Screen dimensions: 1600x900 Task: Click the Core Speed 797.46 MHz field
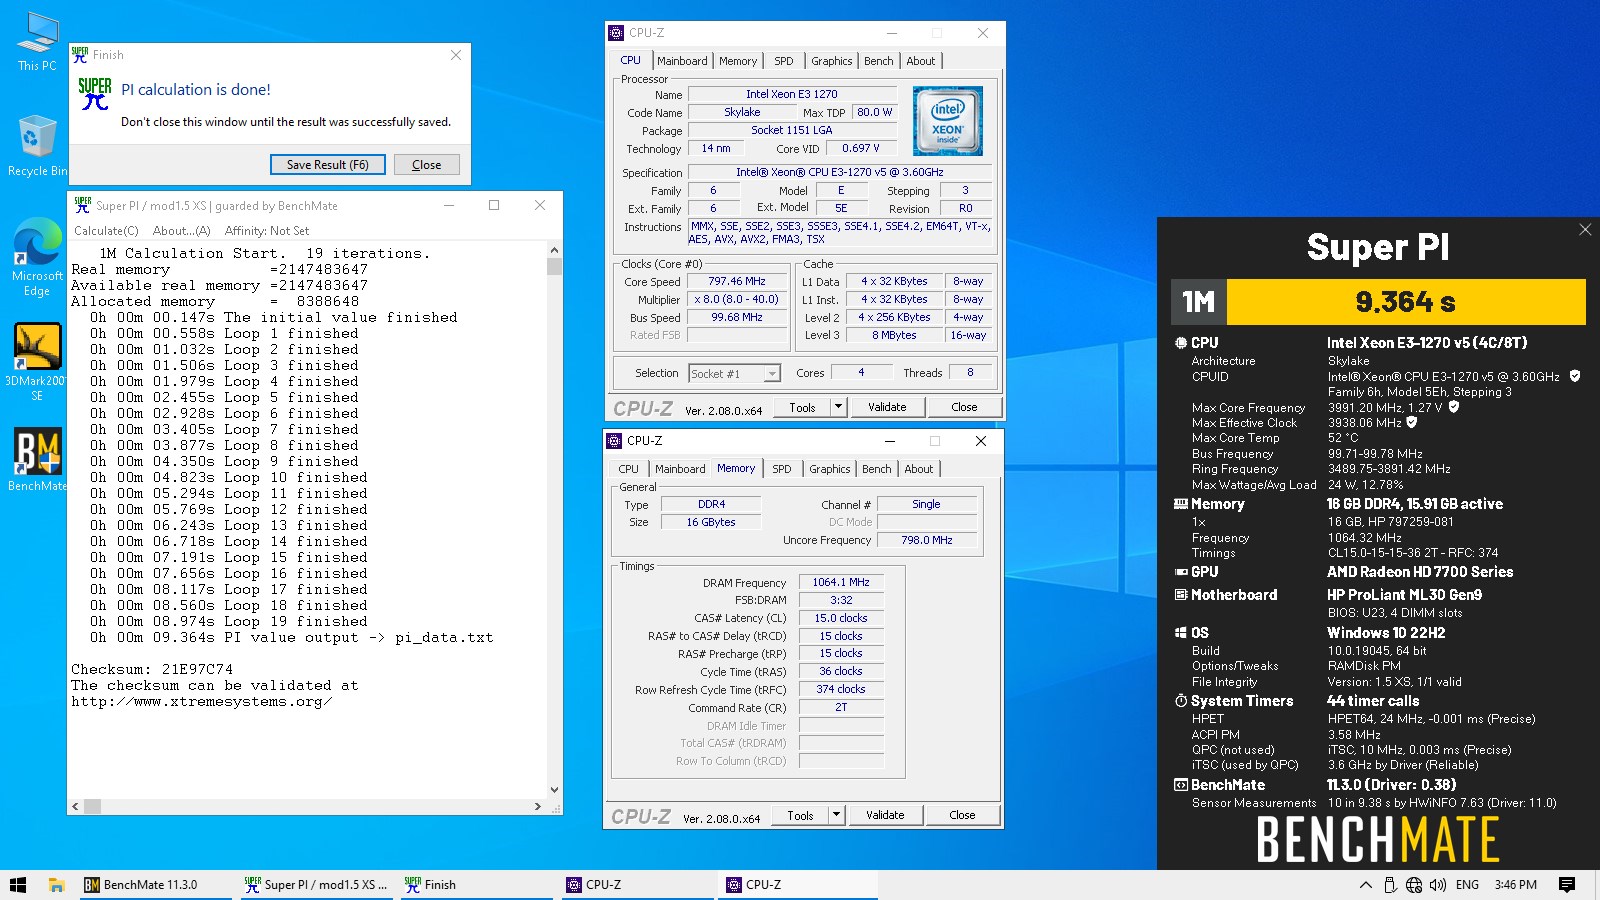tap(737, 282)
